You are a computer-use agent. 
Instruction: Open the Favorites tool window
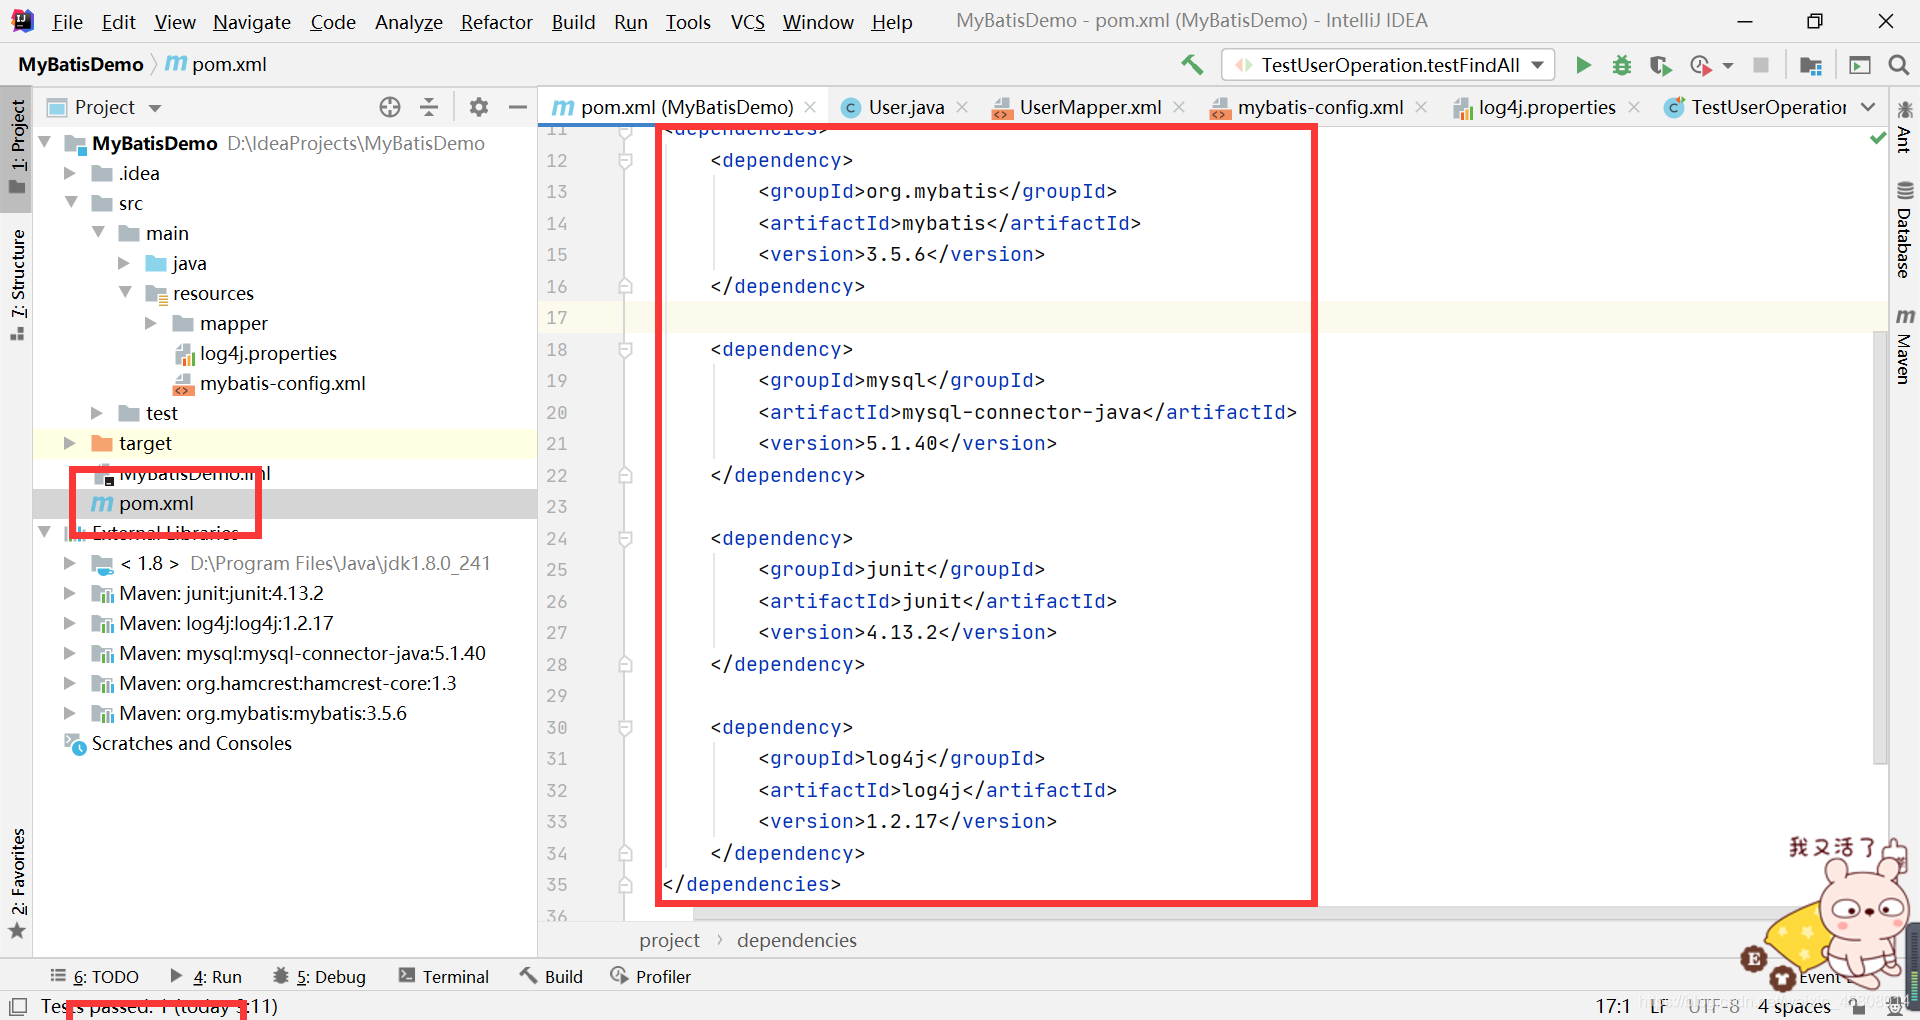coord(17,884)
